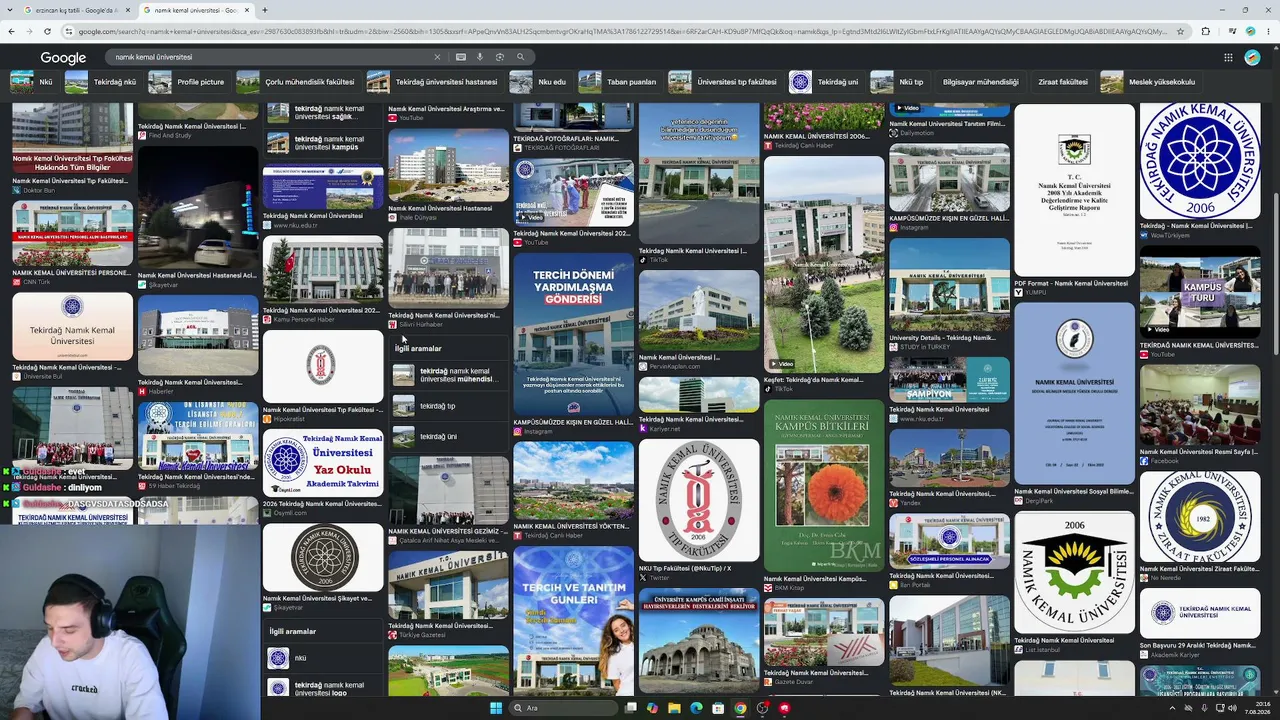This screenshot has width=1280, height=720.
Task: Open the 'Yaz Okulu Akademik Takvimi' image
Action: coord(323,463)
